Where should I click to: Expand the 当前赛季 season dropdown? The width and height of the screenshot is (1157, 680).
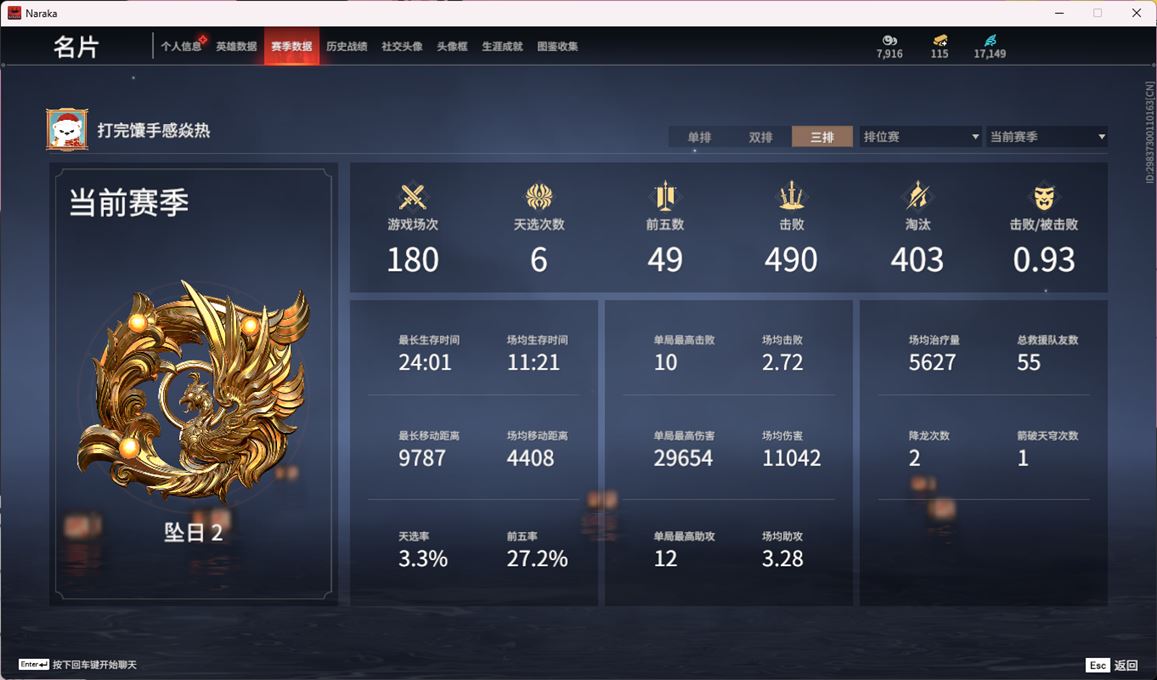click(x=1047, y=136)
